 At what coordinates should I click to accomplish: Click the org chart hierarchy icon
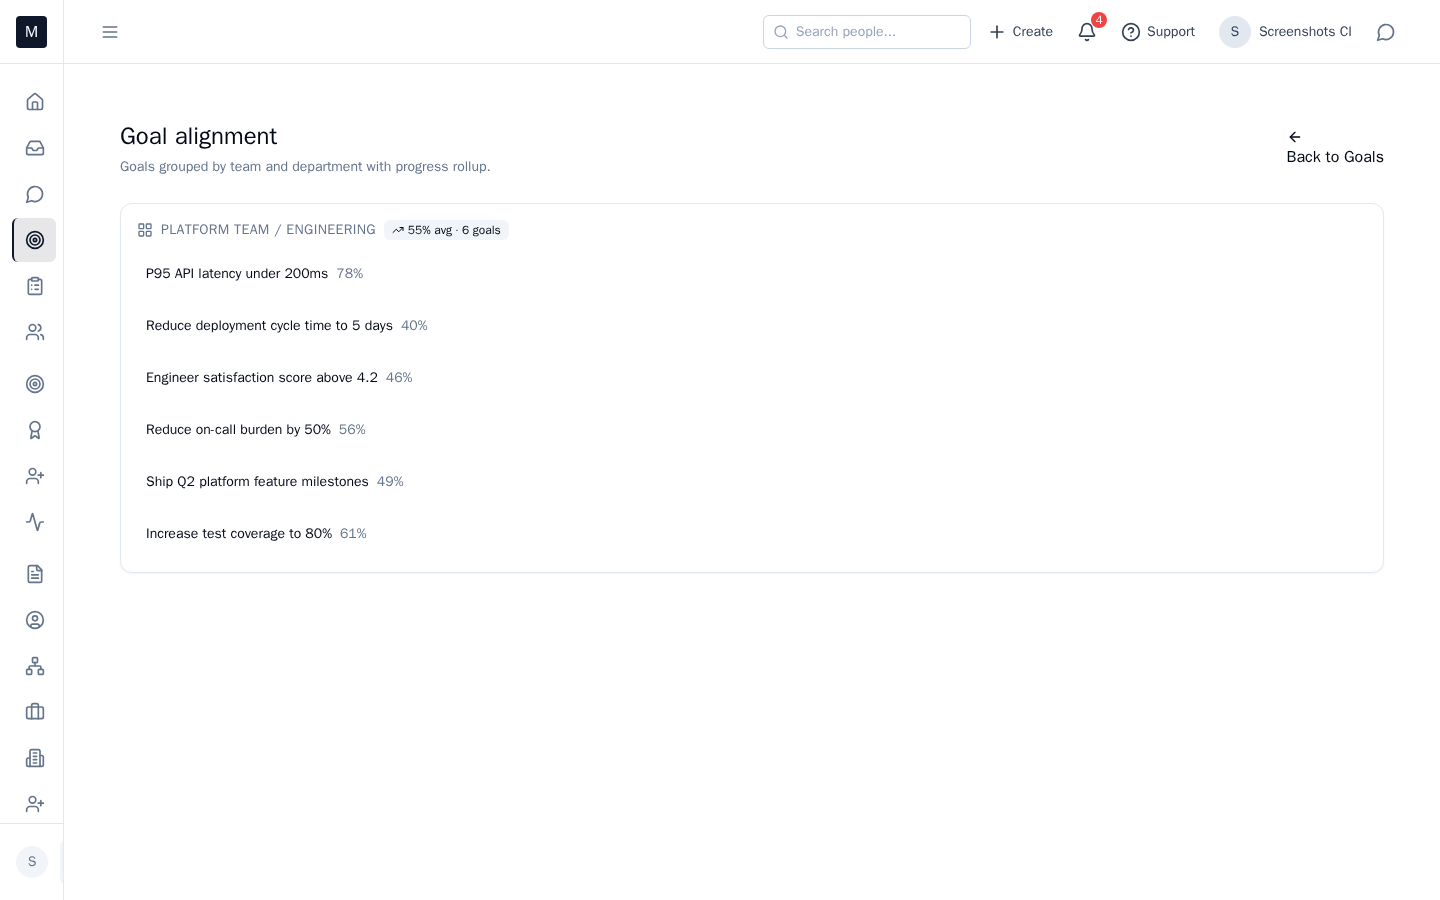(x=35, y=666)
